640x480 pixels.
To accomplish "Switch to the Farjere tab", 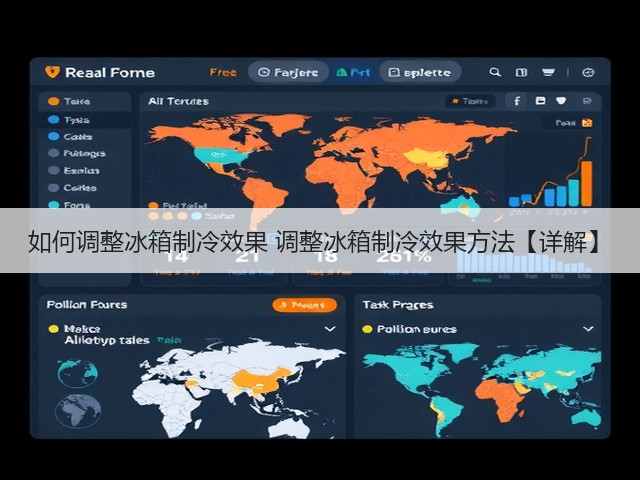I will (288, 72).
